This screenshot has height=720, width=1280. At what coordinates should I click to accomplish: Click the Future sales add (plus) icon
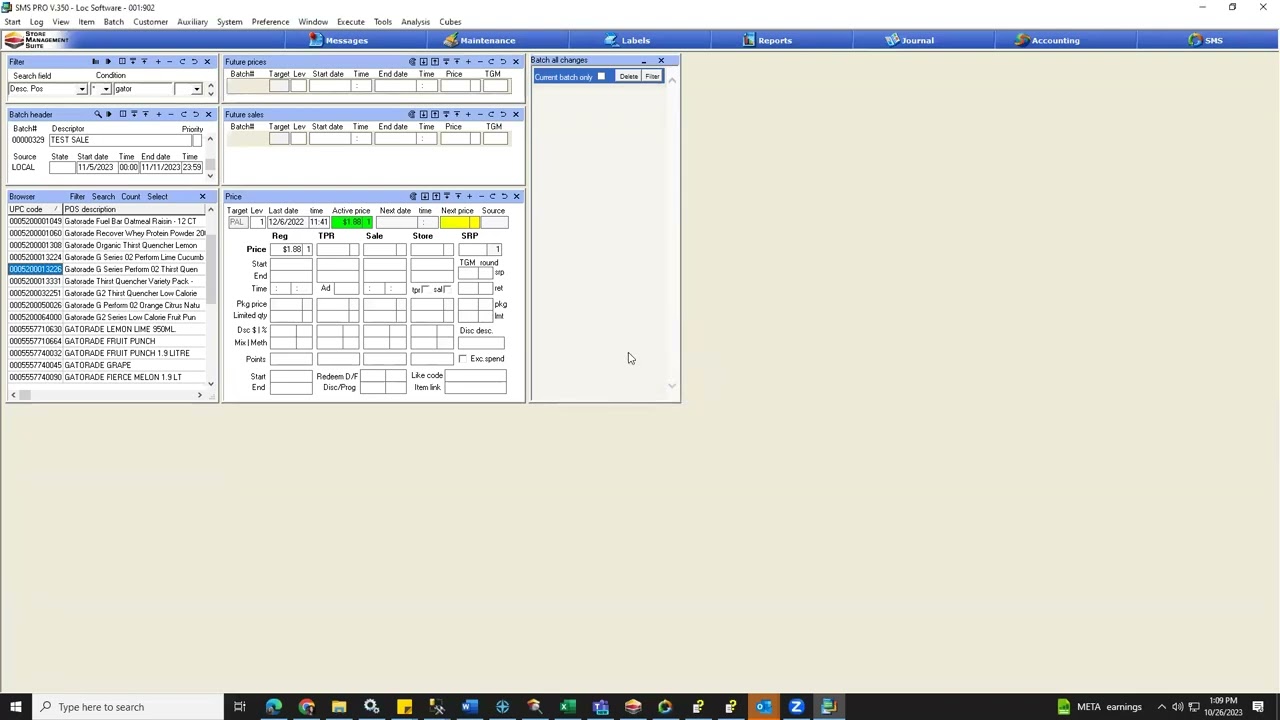[x=467, y=114]
